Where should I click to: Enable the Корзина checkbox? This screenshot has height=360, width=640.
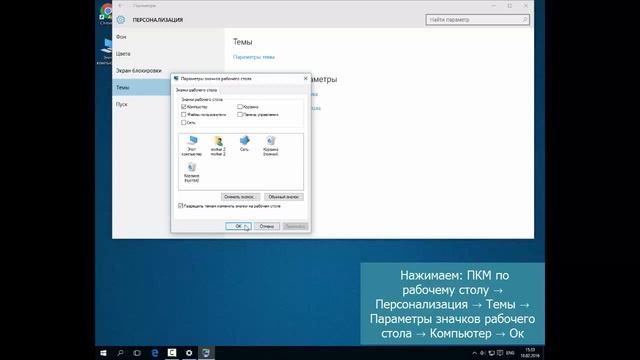240,107
